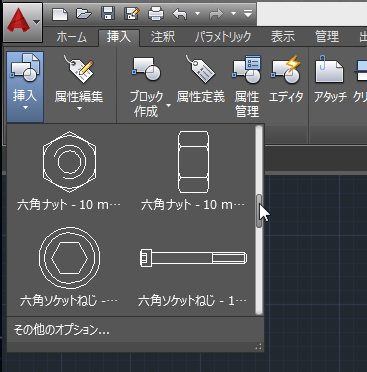Undo the last action
The height and width of the screenshot is (372, 367).
pos(180,14)
